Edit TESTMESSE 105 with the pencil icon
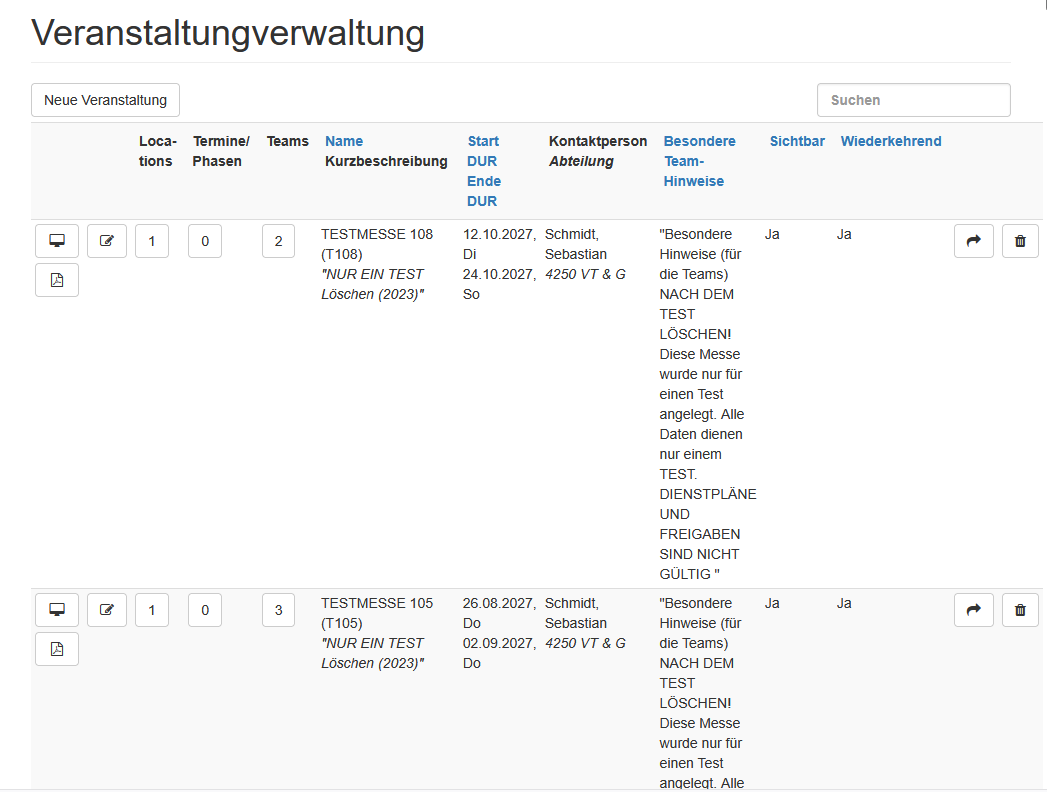The image size is (1047, 792). [x=107, y=609]
